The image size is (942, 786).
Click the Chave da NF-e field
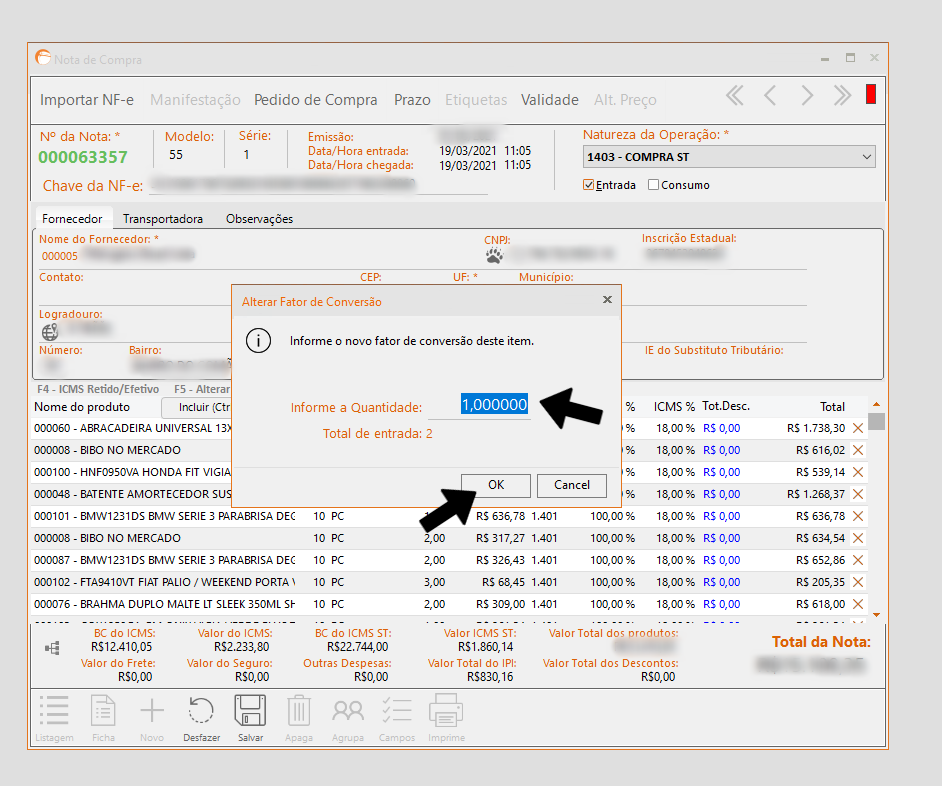[x=318, y=185]
